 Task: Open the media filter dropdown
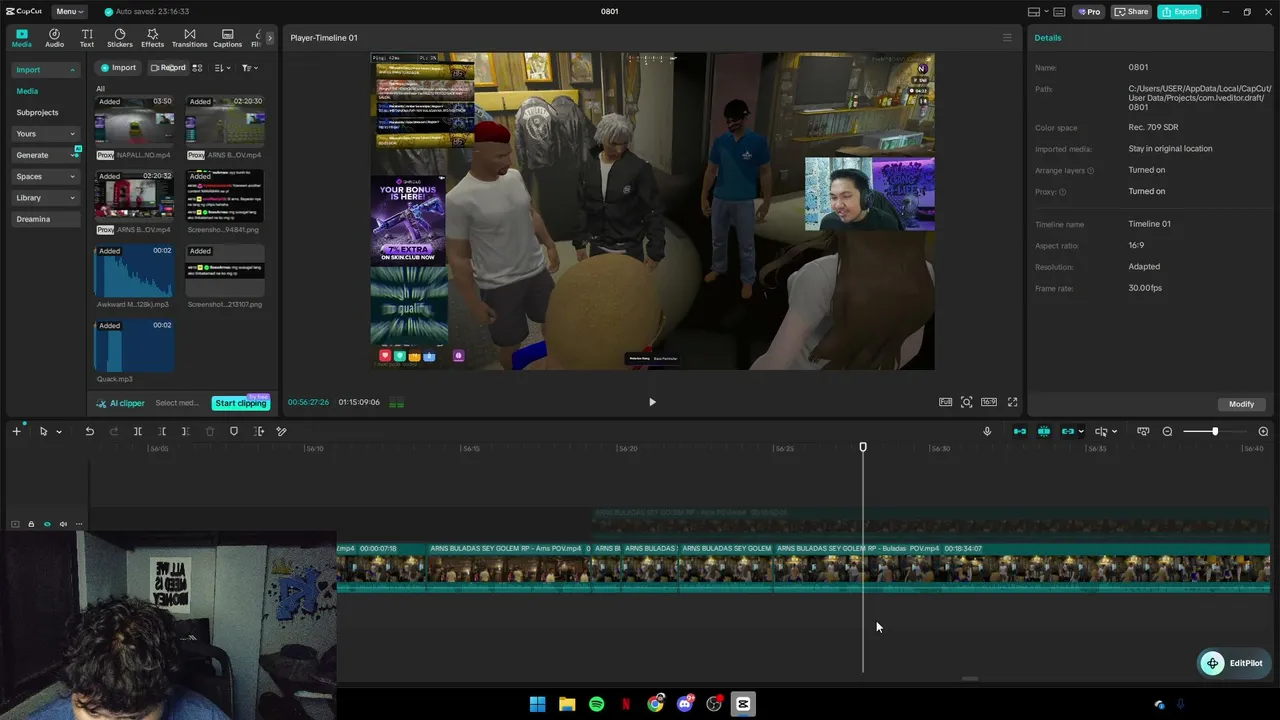[250, 68]
